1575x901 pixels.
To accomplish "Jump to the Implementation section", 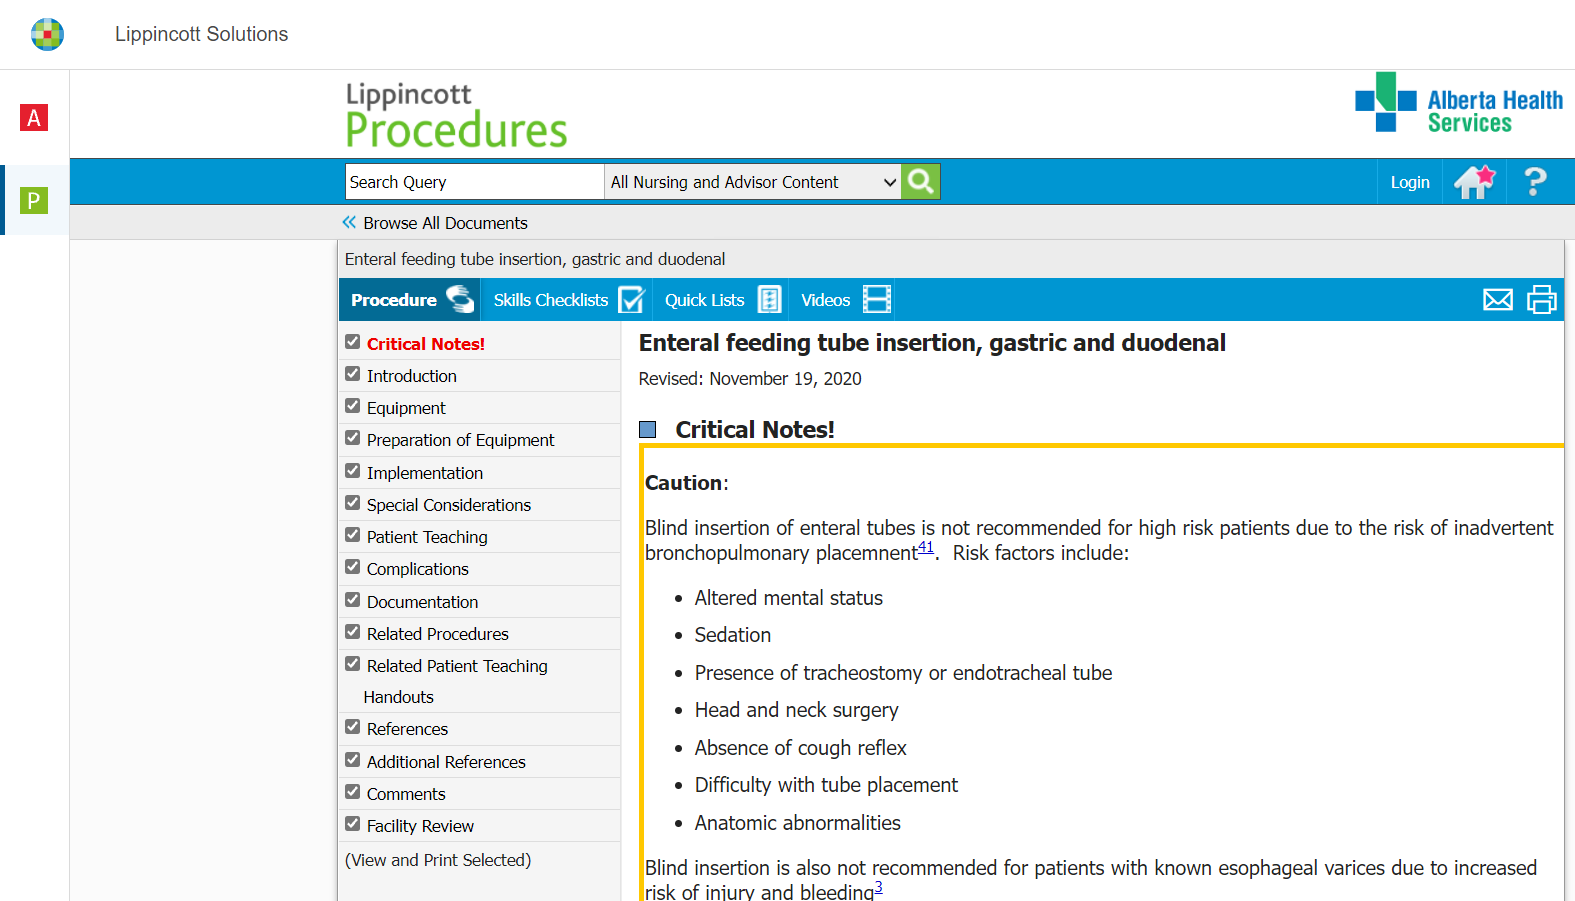I will pyautogui.click(x=425, y=473).
